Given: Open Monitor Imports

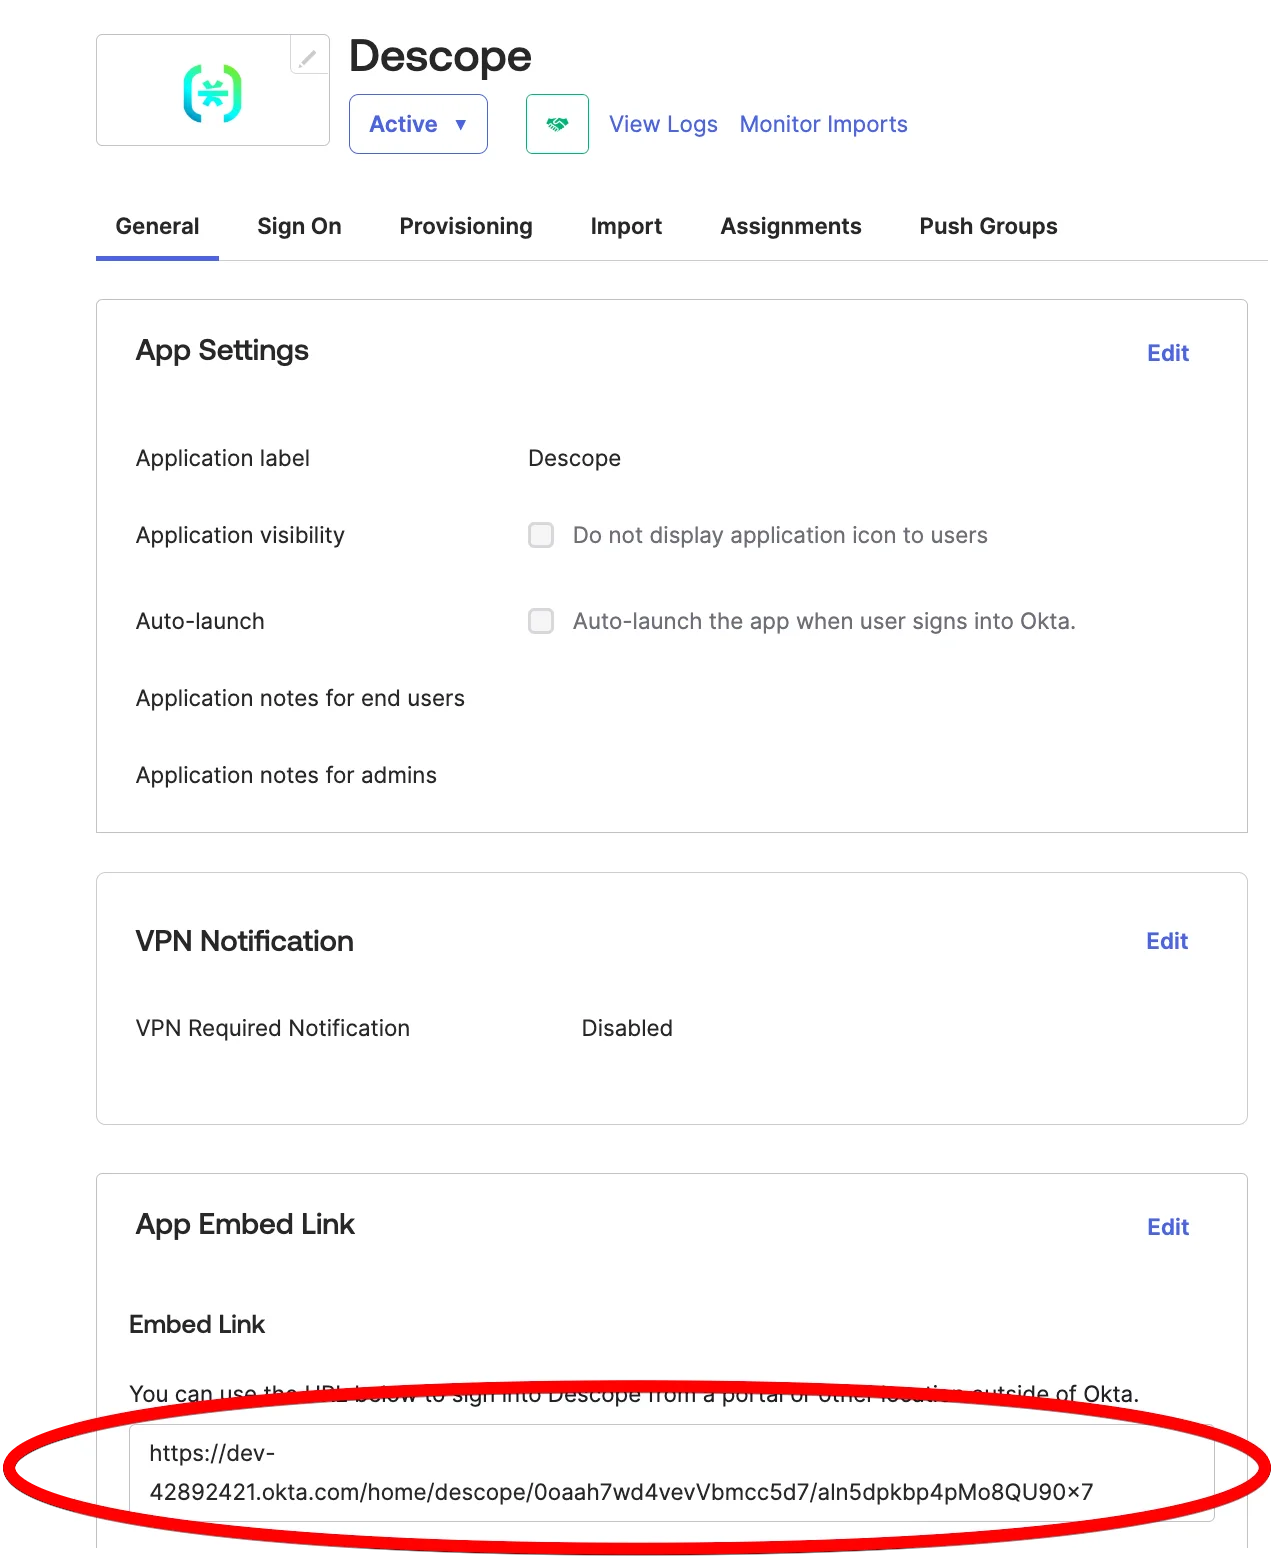Looking at the screenshot, I should click(823, 123).
